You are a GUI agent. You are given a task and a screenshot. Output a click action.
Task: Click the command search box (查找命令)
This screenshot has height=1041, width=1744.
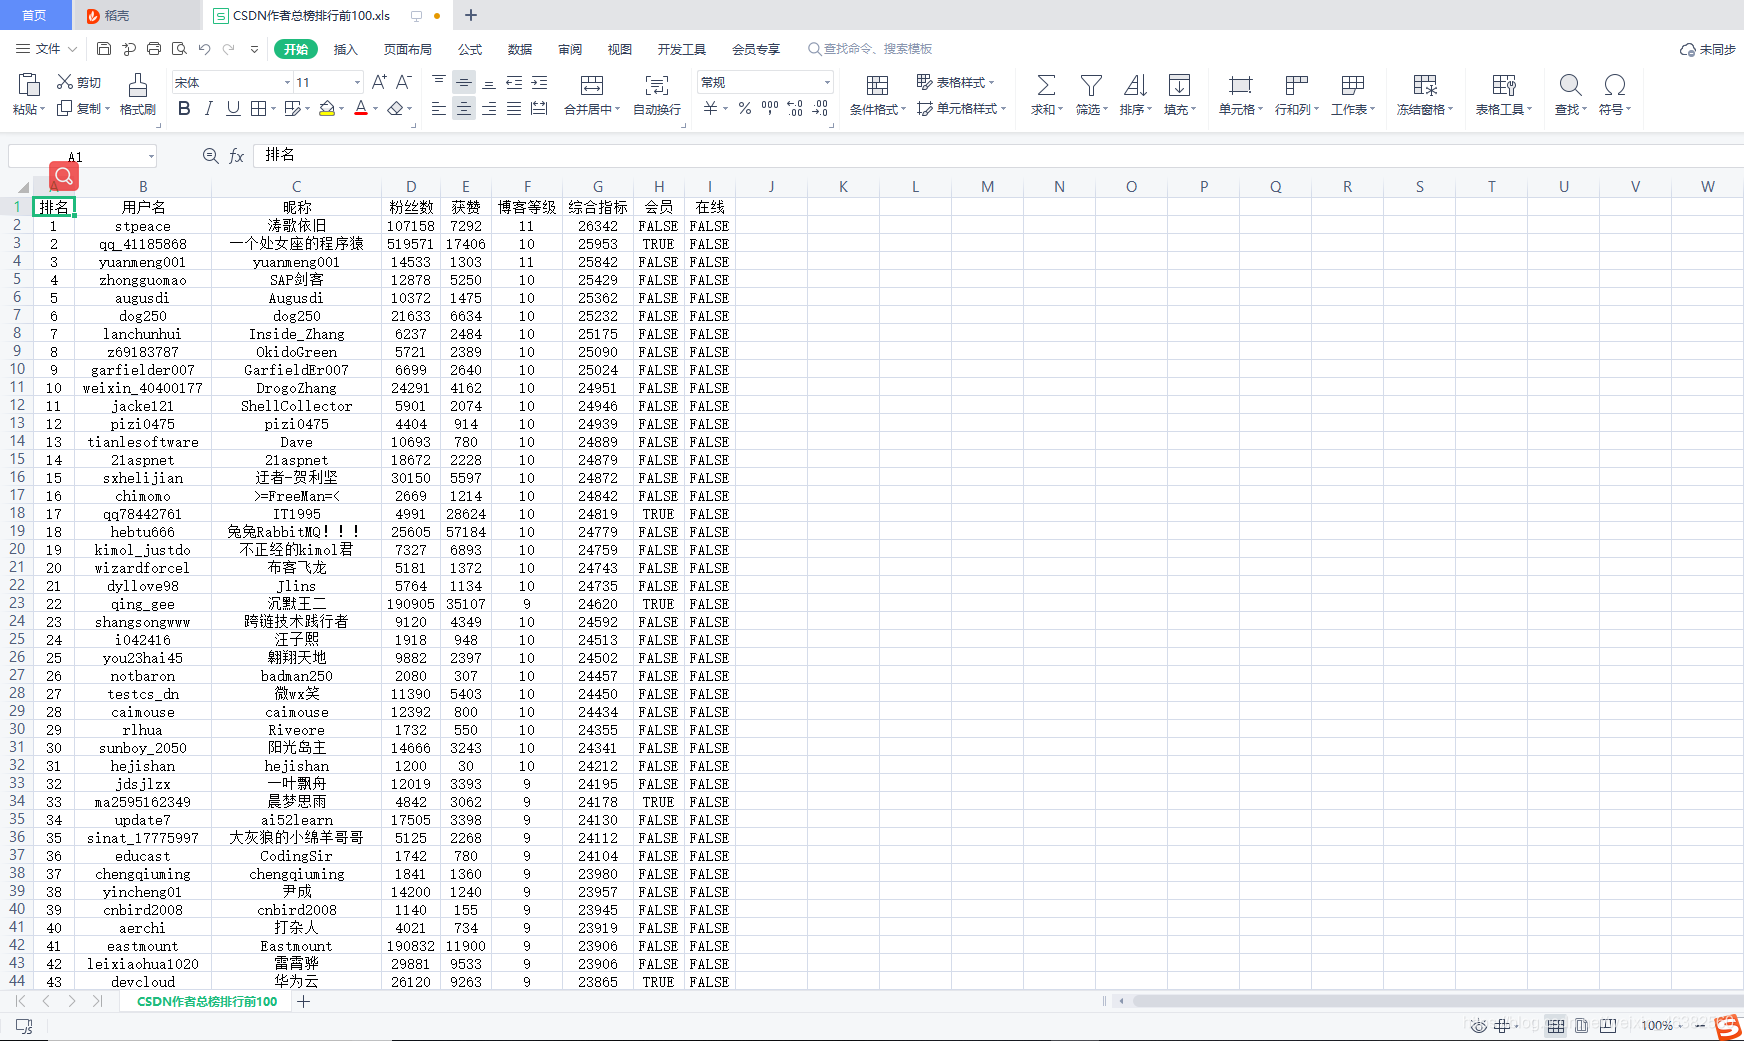(x=870, y=49)
